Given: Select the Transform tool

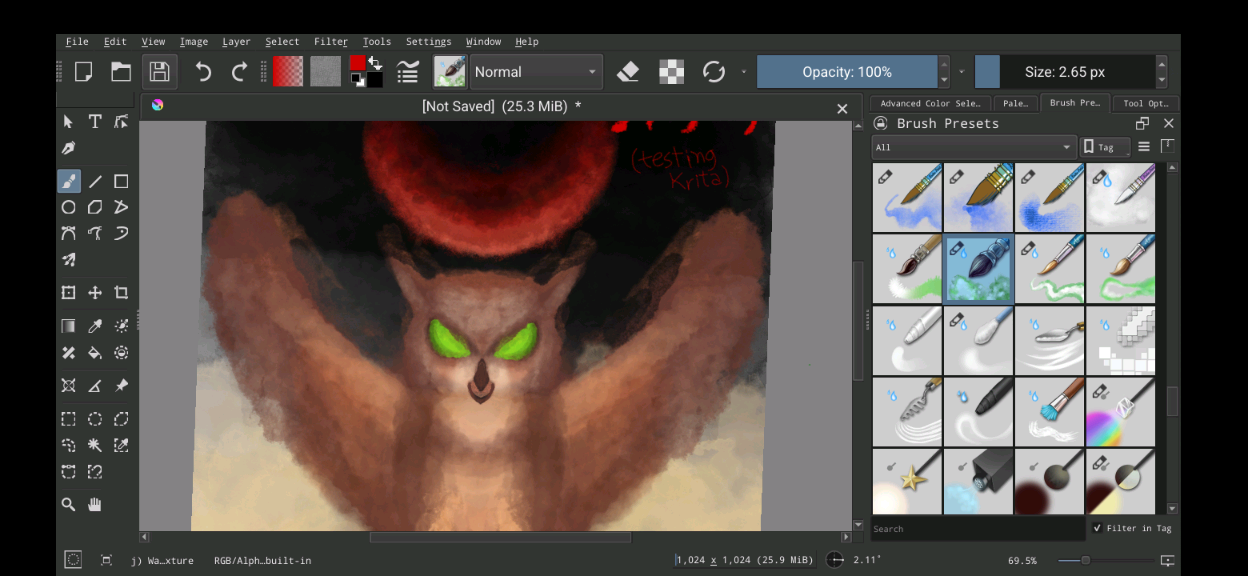Looking at the screenshot, I should pyautogui.click(x=69, y=293).
